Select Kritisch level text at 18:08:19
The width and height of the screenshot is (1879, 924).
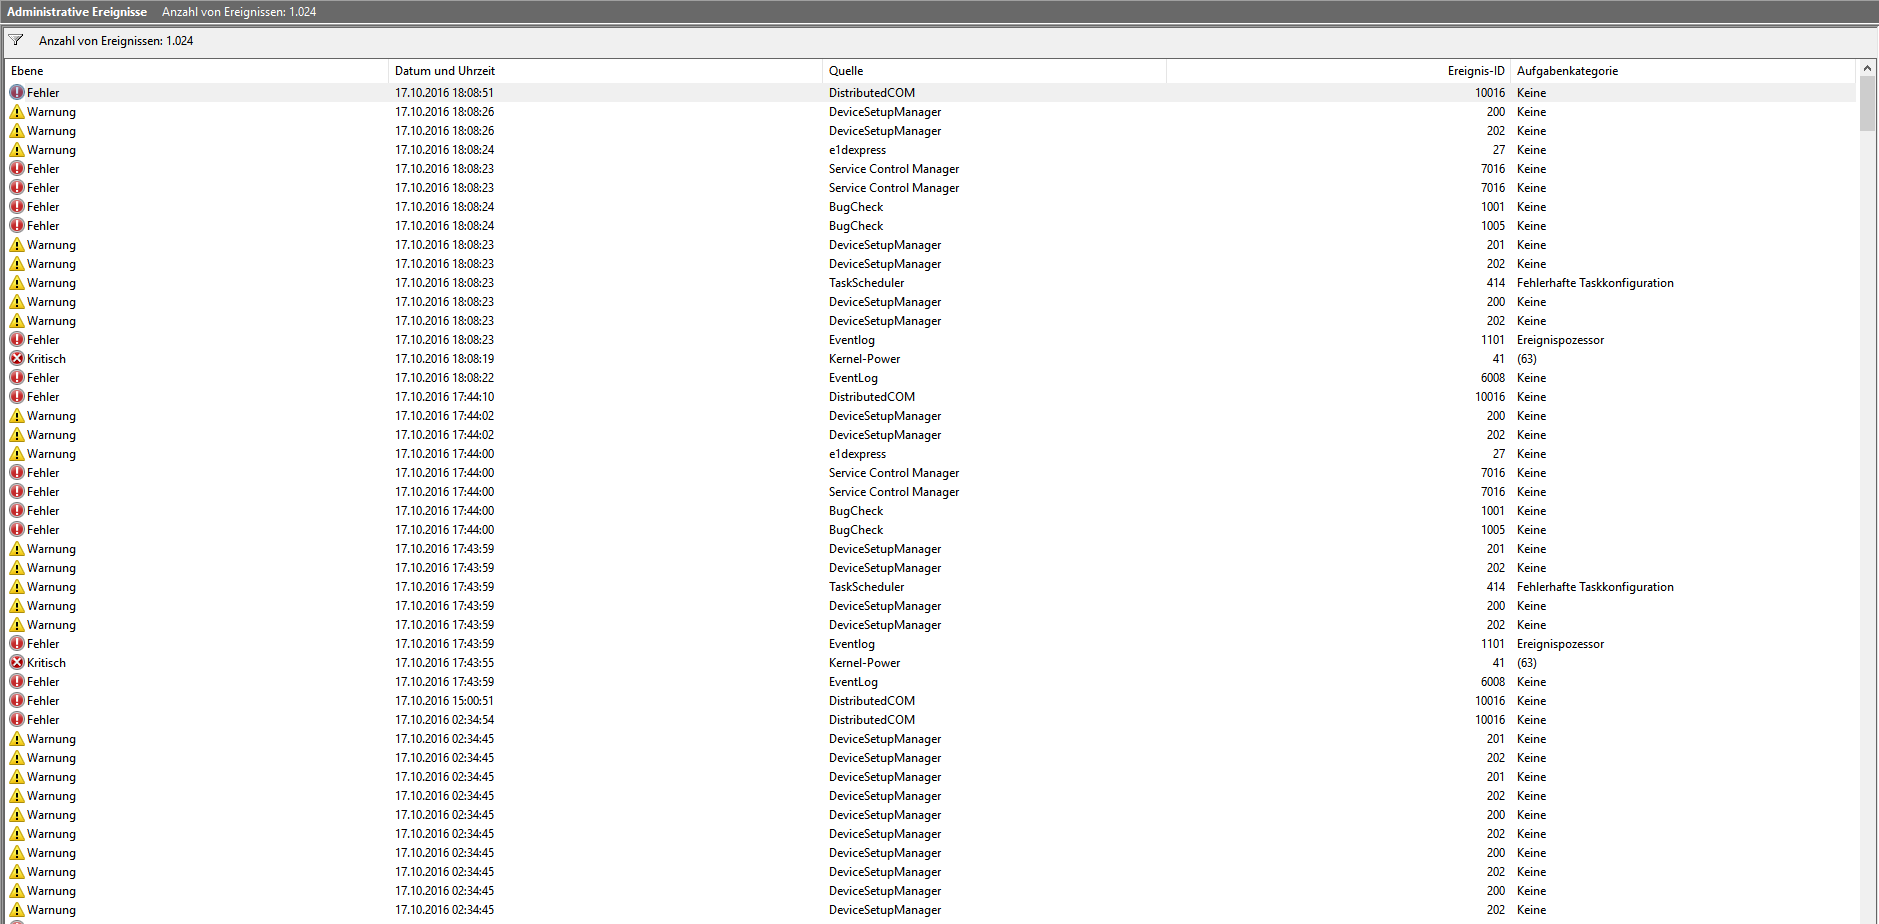tap(46, 358)
